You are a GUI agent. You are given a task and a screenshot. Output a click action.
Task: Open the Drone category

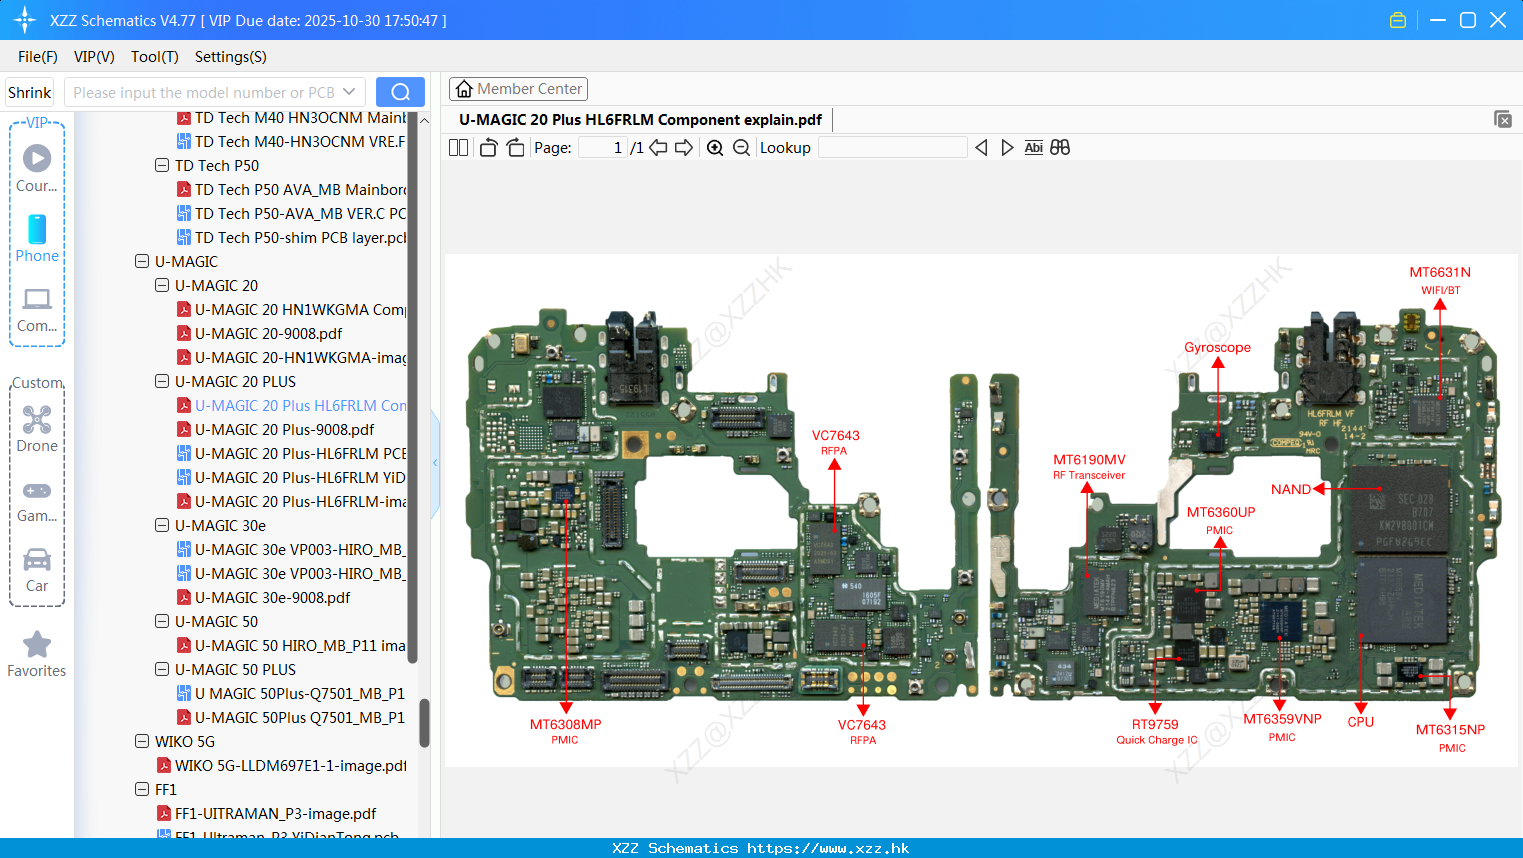[37, 429]
